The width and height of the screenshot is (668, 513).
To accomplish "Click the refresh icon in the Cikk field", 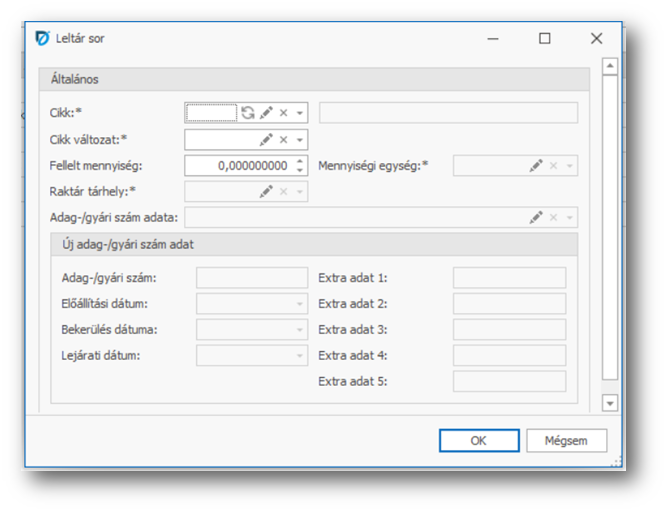I will (x=247, y=113).
